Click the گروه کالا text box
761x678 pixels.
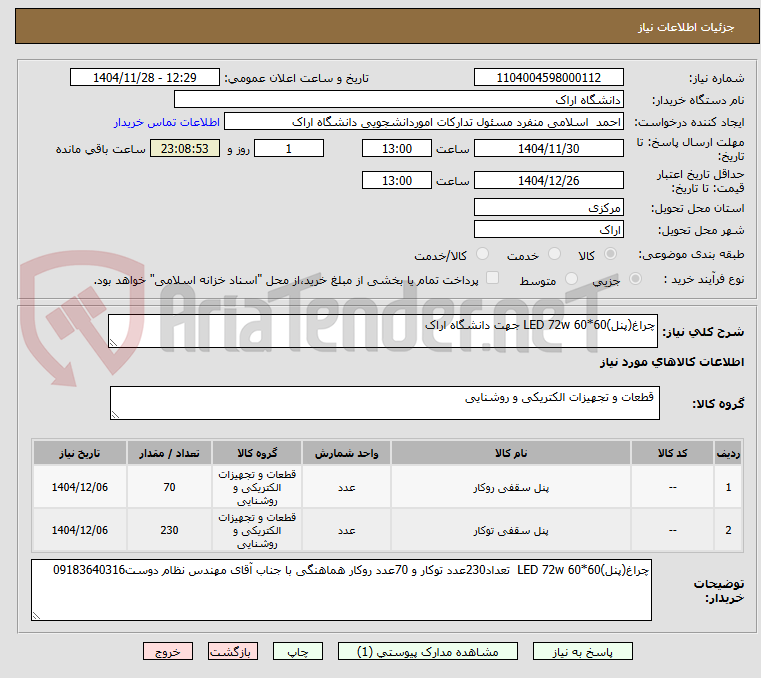tap(384, 403)
